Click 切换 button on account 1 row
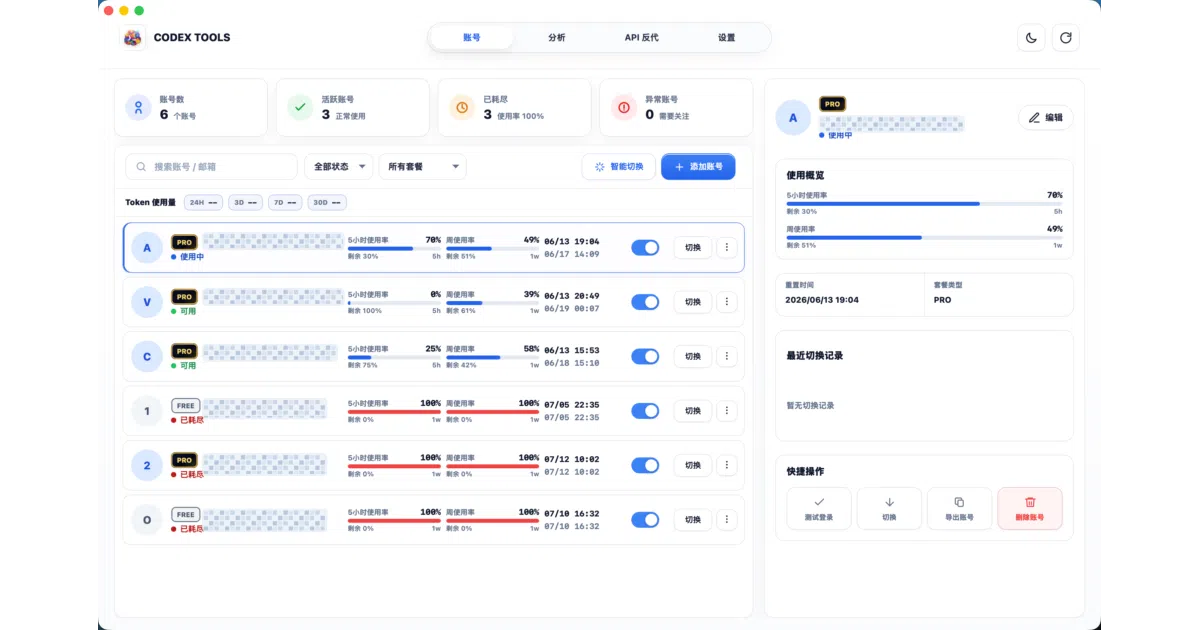 pyautogui.click(x=693, y=411)
